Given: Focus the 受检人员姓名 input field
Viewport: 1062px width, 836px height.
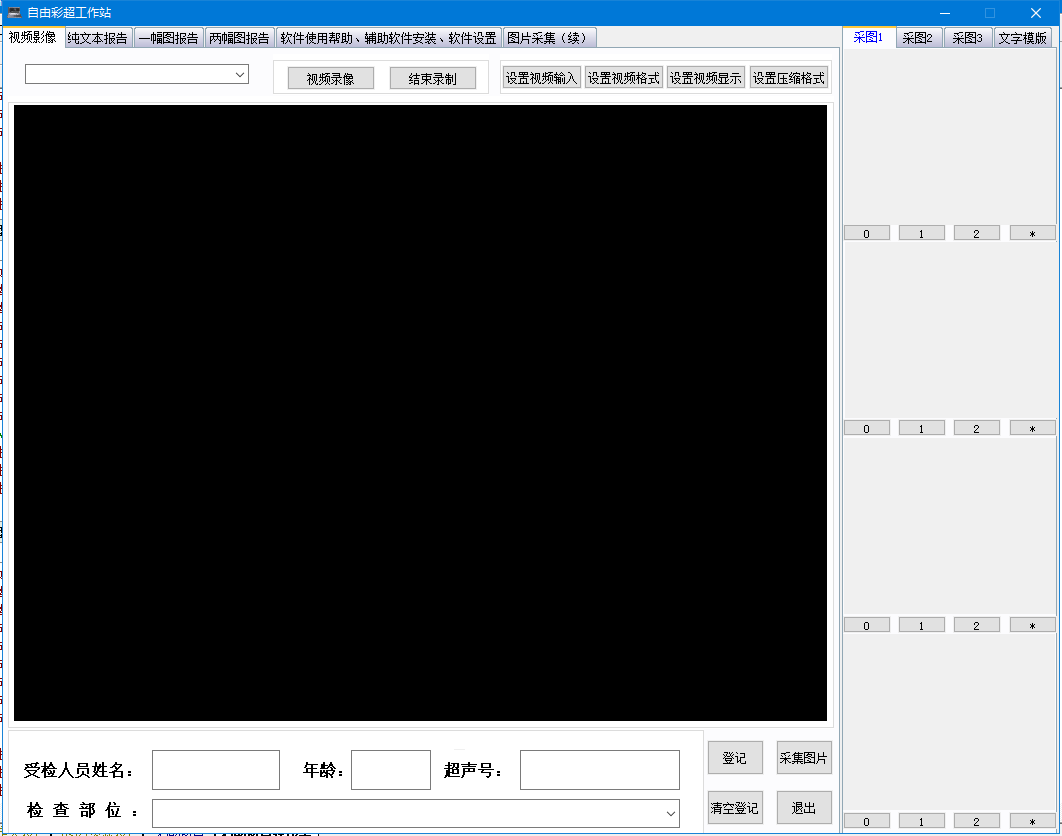Looking at the screenshot, I should [x=216, y=770].
